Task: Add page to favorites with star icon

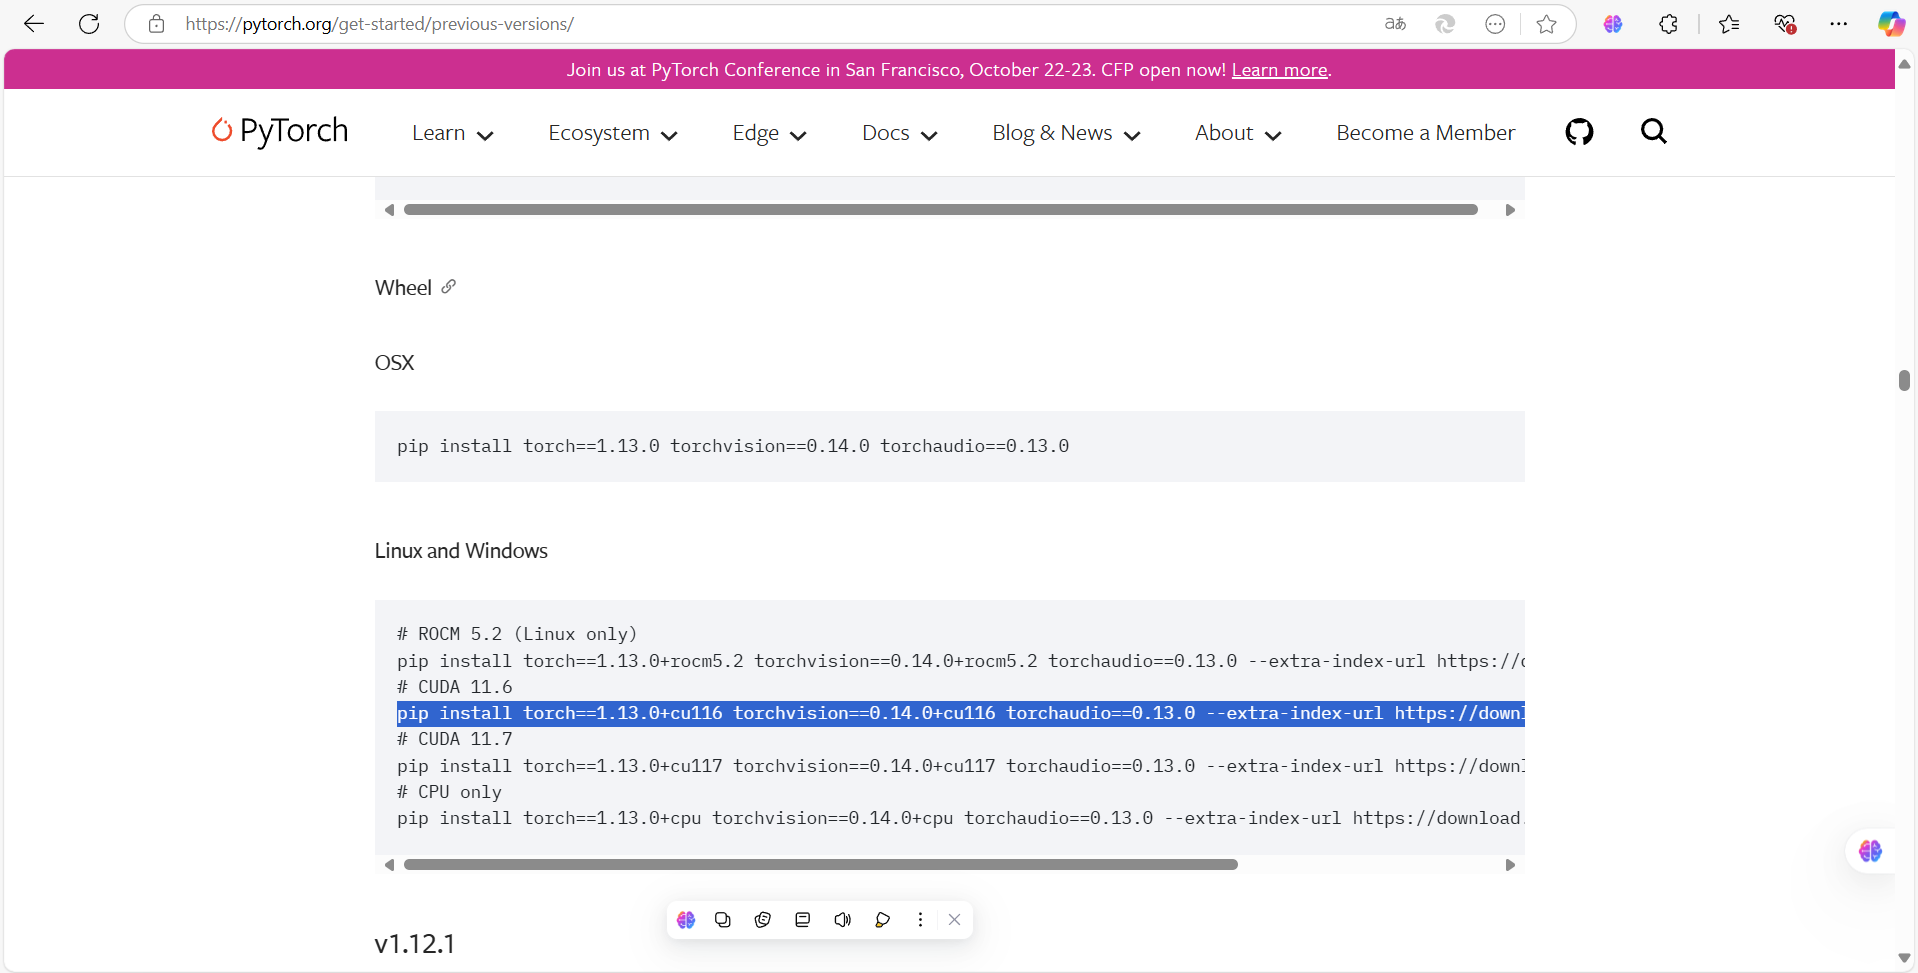Action: (1547, 24)
